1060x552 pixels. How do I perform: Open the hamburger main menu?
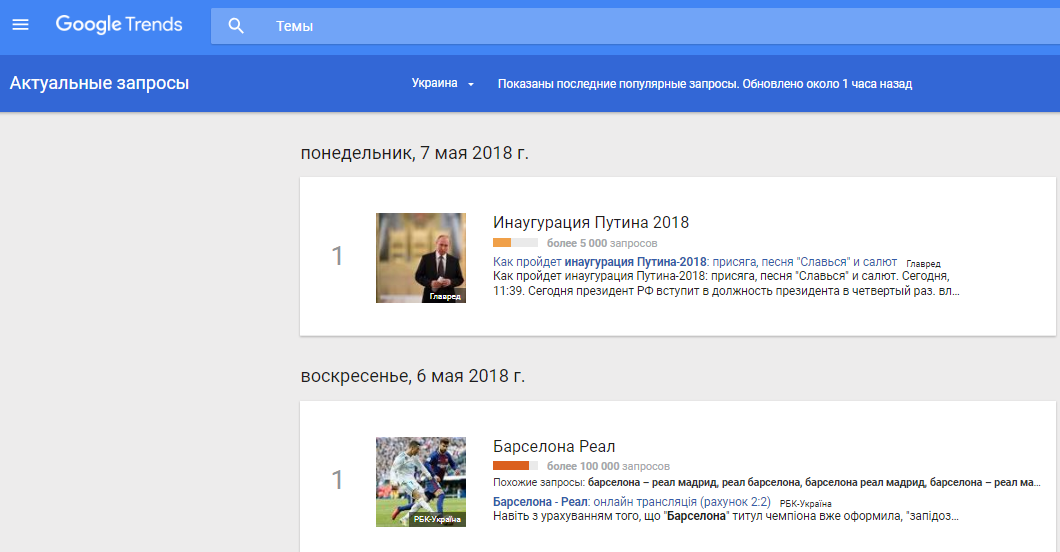click(x=21, y=25)
